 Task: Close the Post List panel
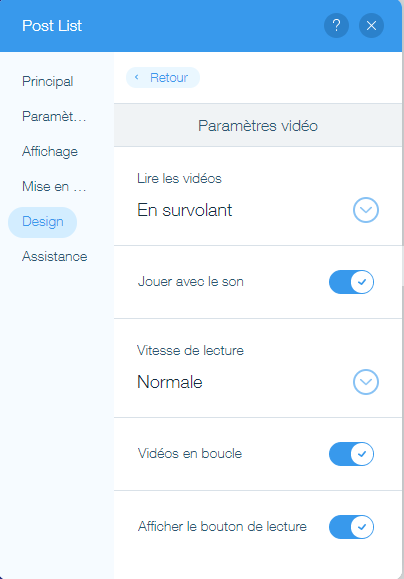click(x=371, y=25)
